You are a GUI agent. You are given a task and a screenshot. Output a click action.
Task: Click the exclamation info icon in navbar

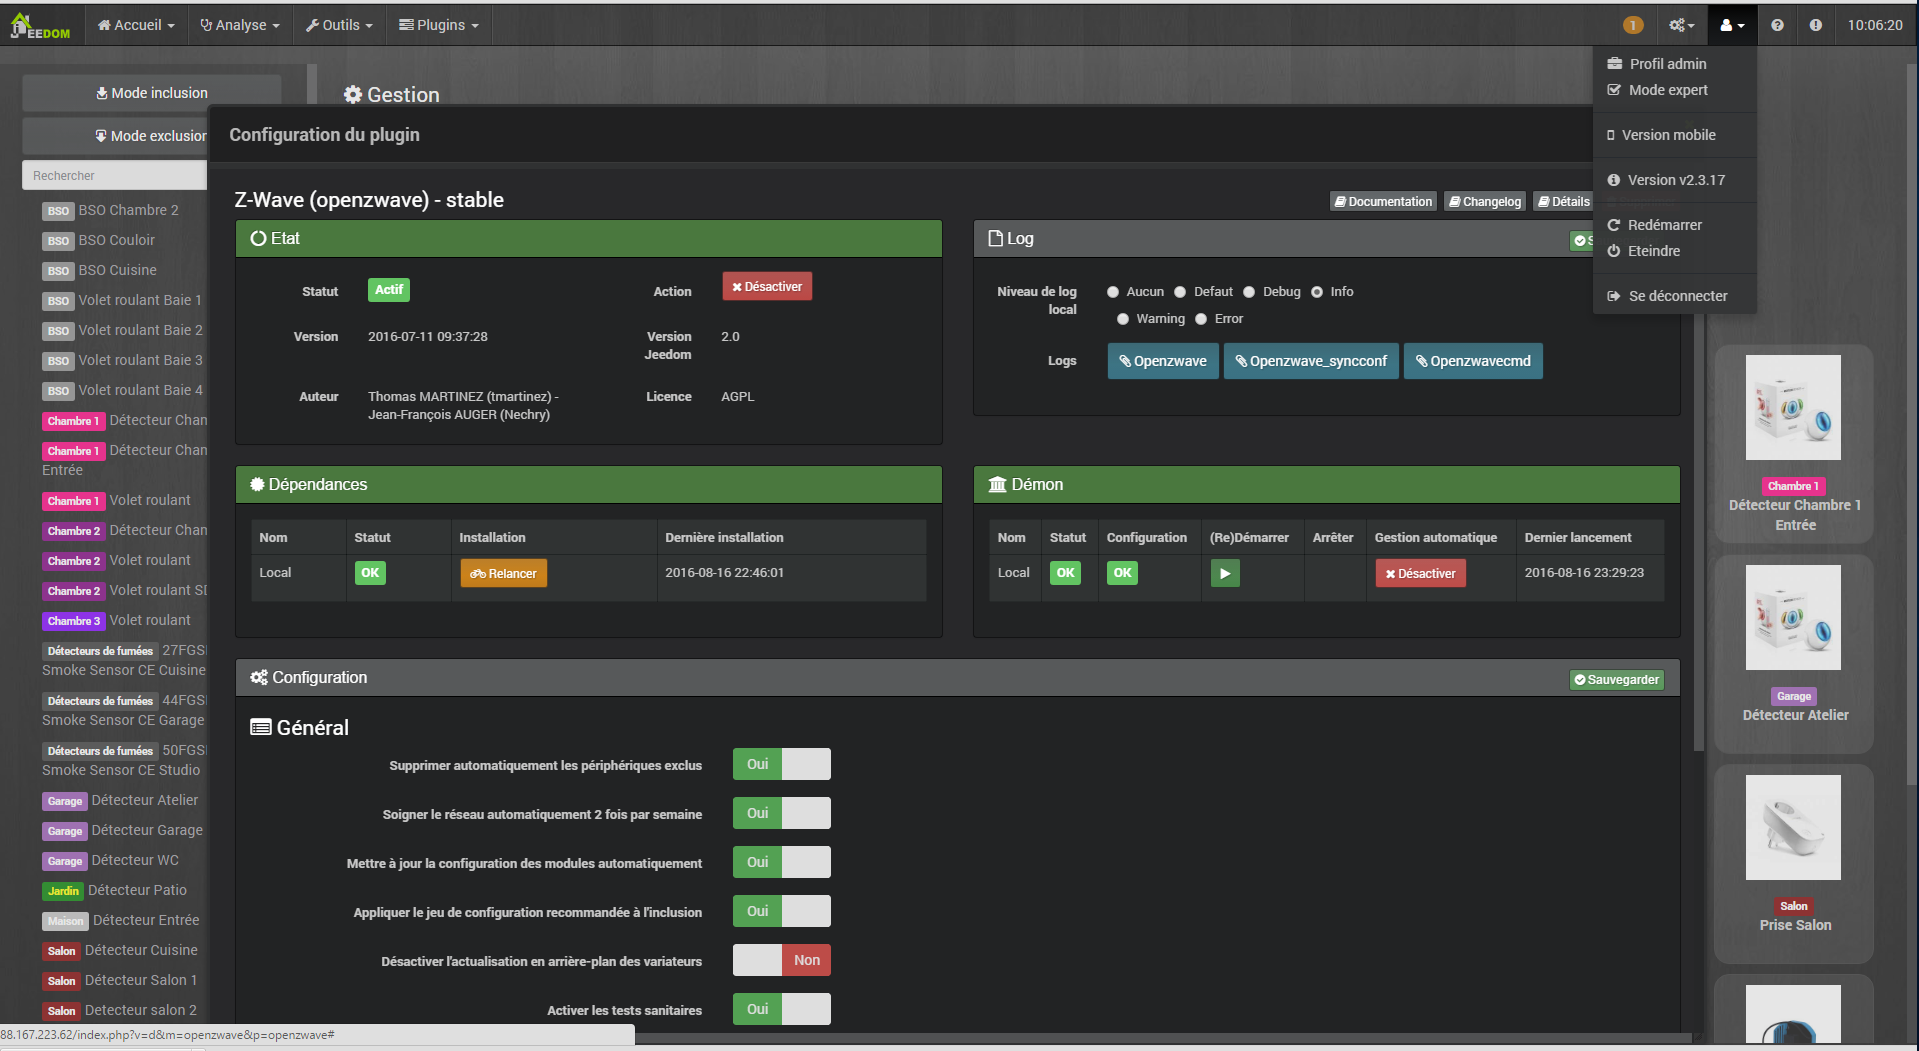(x=1815, y=25)
